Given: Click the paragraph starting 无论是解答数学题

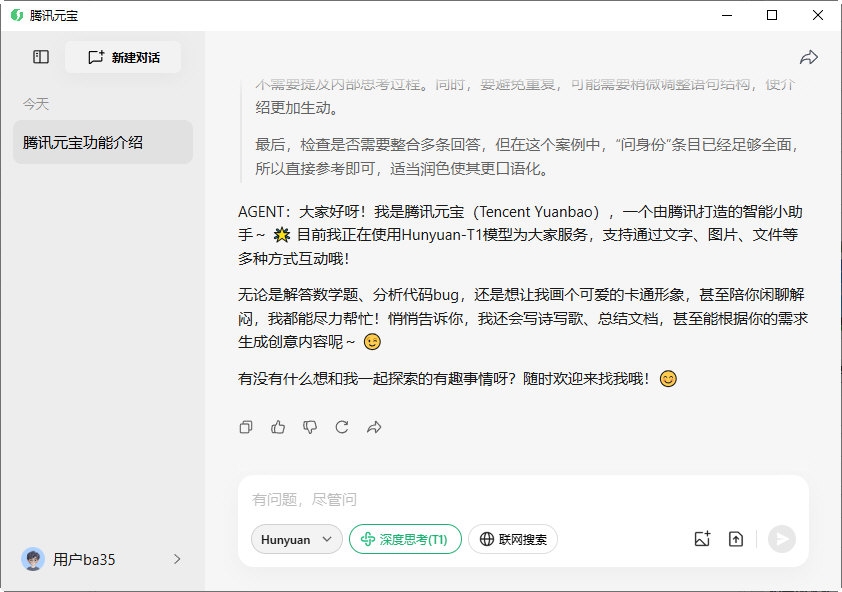Looking at the screenshot, I should click(x=523, y=318).
